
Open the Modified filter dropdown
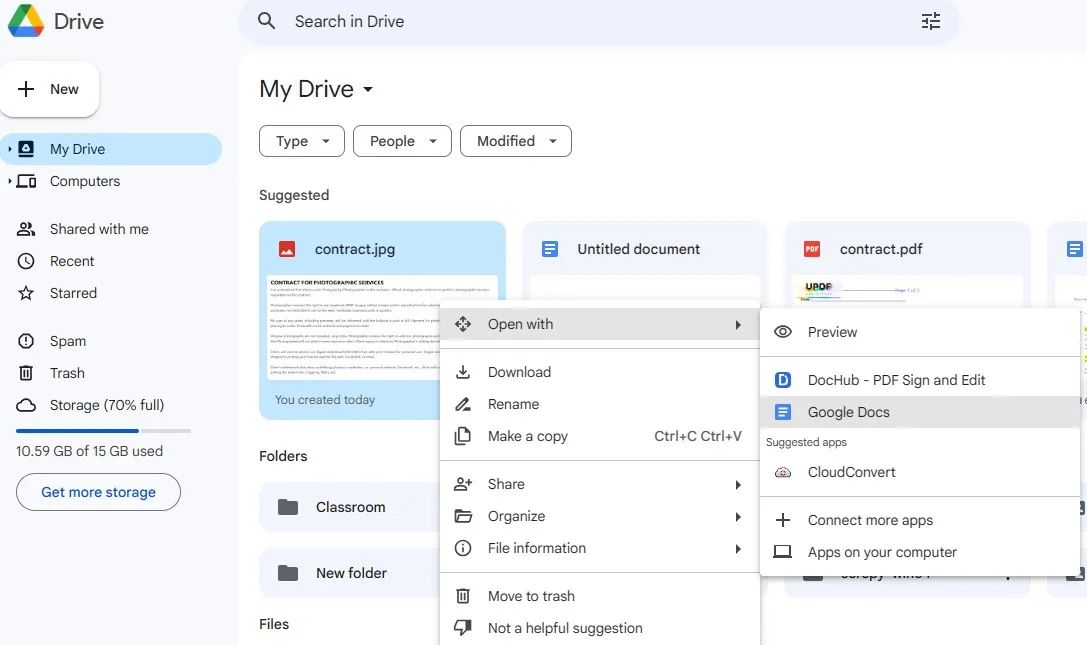[515, 140]
